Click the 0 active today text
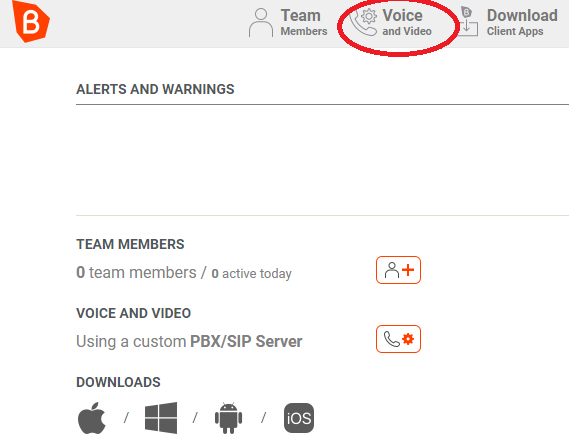This screenshot has width=569, height=446. point(251,274)
